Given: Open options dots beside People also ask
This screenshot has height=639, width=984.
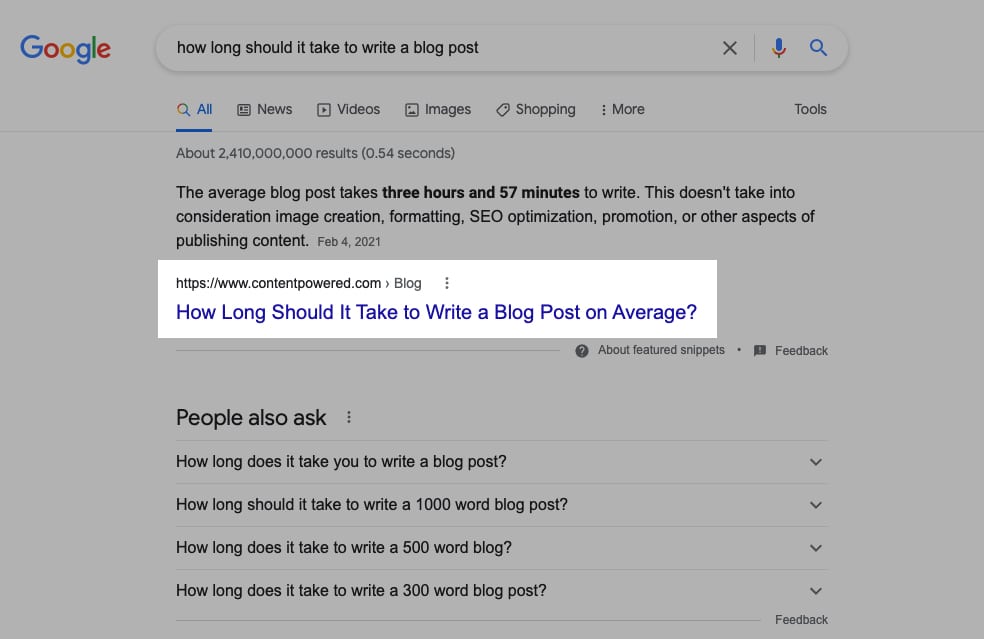Looking at the screenshot, I should click(349, 418).
